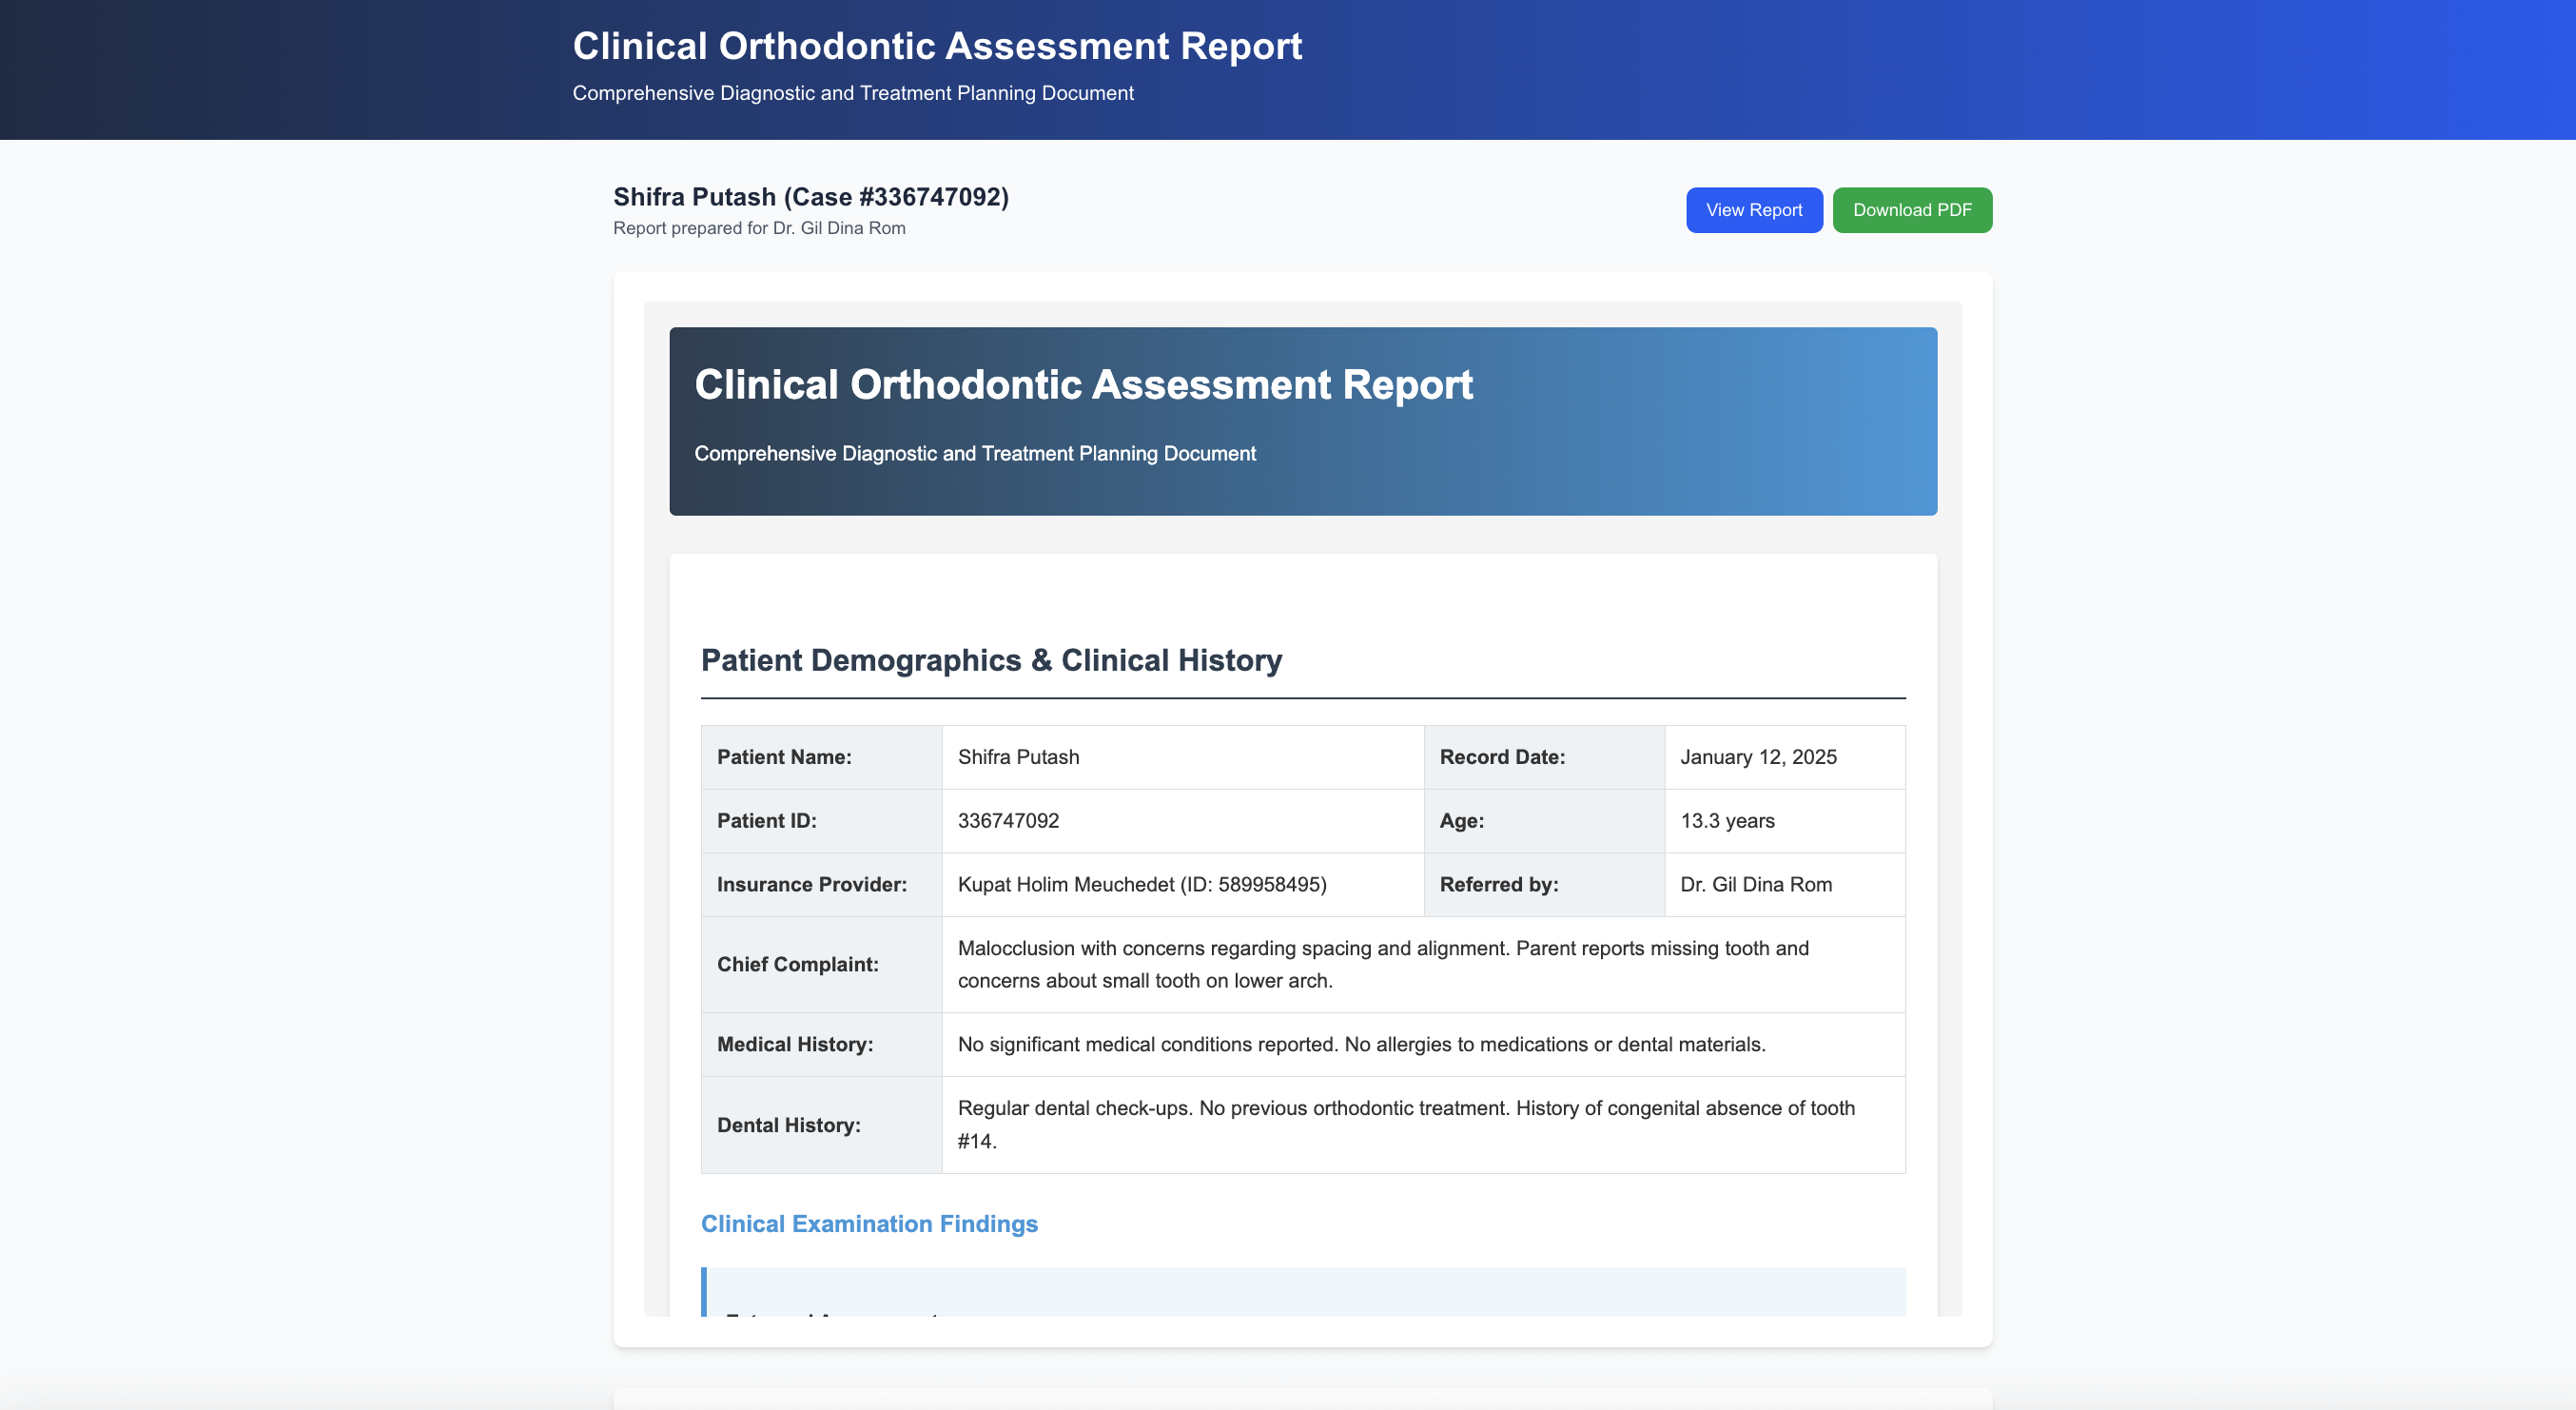This screenshot has height=1410, width=2576.
Task: Click the Download PDF button
Action: point(1911,210)
